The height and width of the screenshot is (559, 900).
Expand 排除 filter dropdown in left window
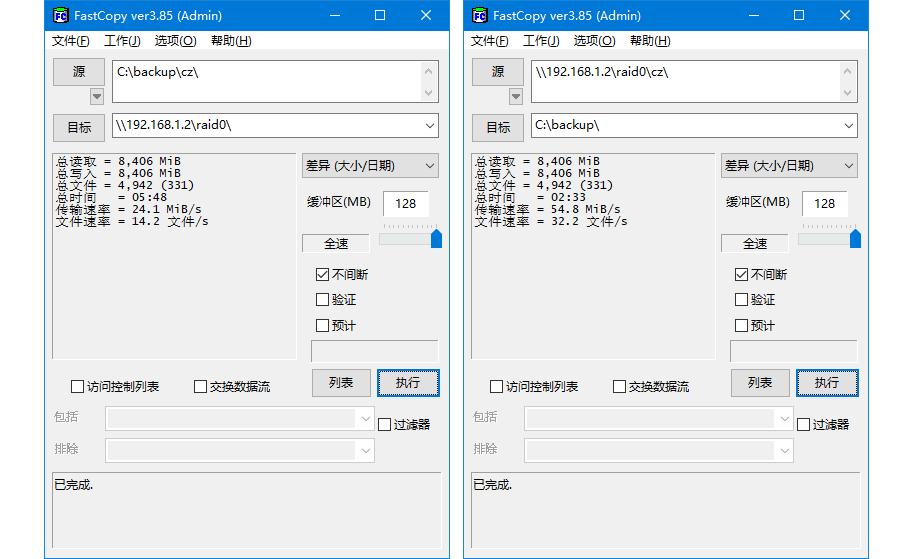point(365,451)
